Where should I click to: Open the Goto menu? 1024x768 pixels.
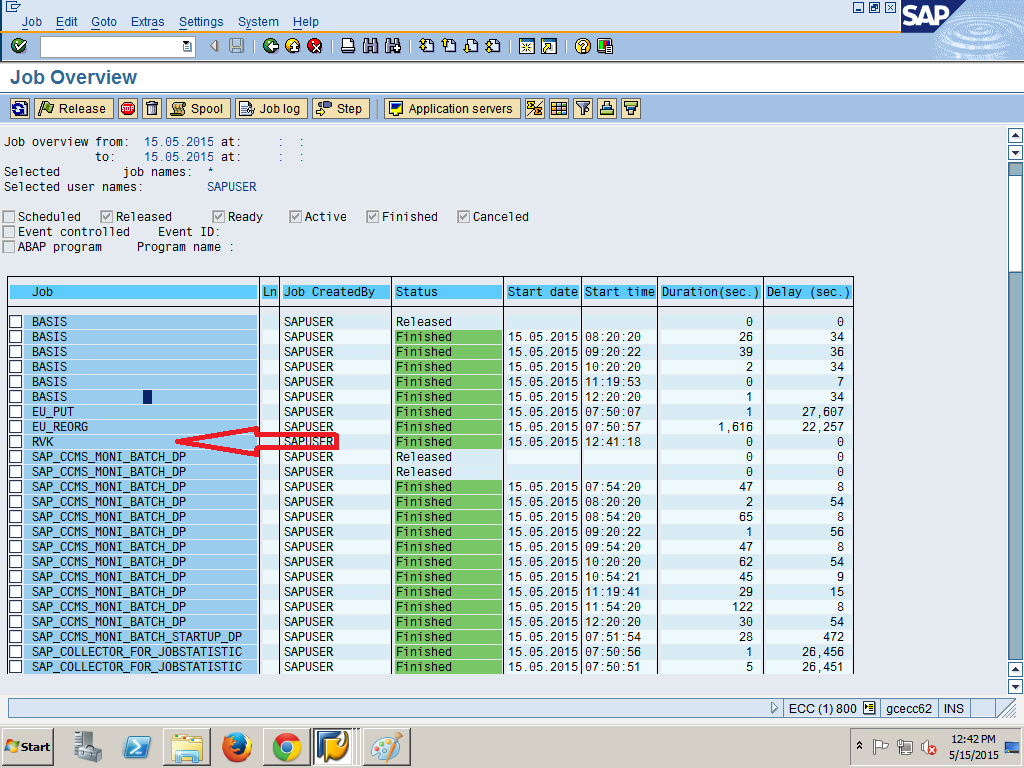tap(104, 22)
